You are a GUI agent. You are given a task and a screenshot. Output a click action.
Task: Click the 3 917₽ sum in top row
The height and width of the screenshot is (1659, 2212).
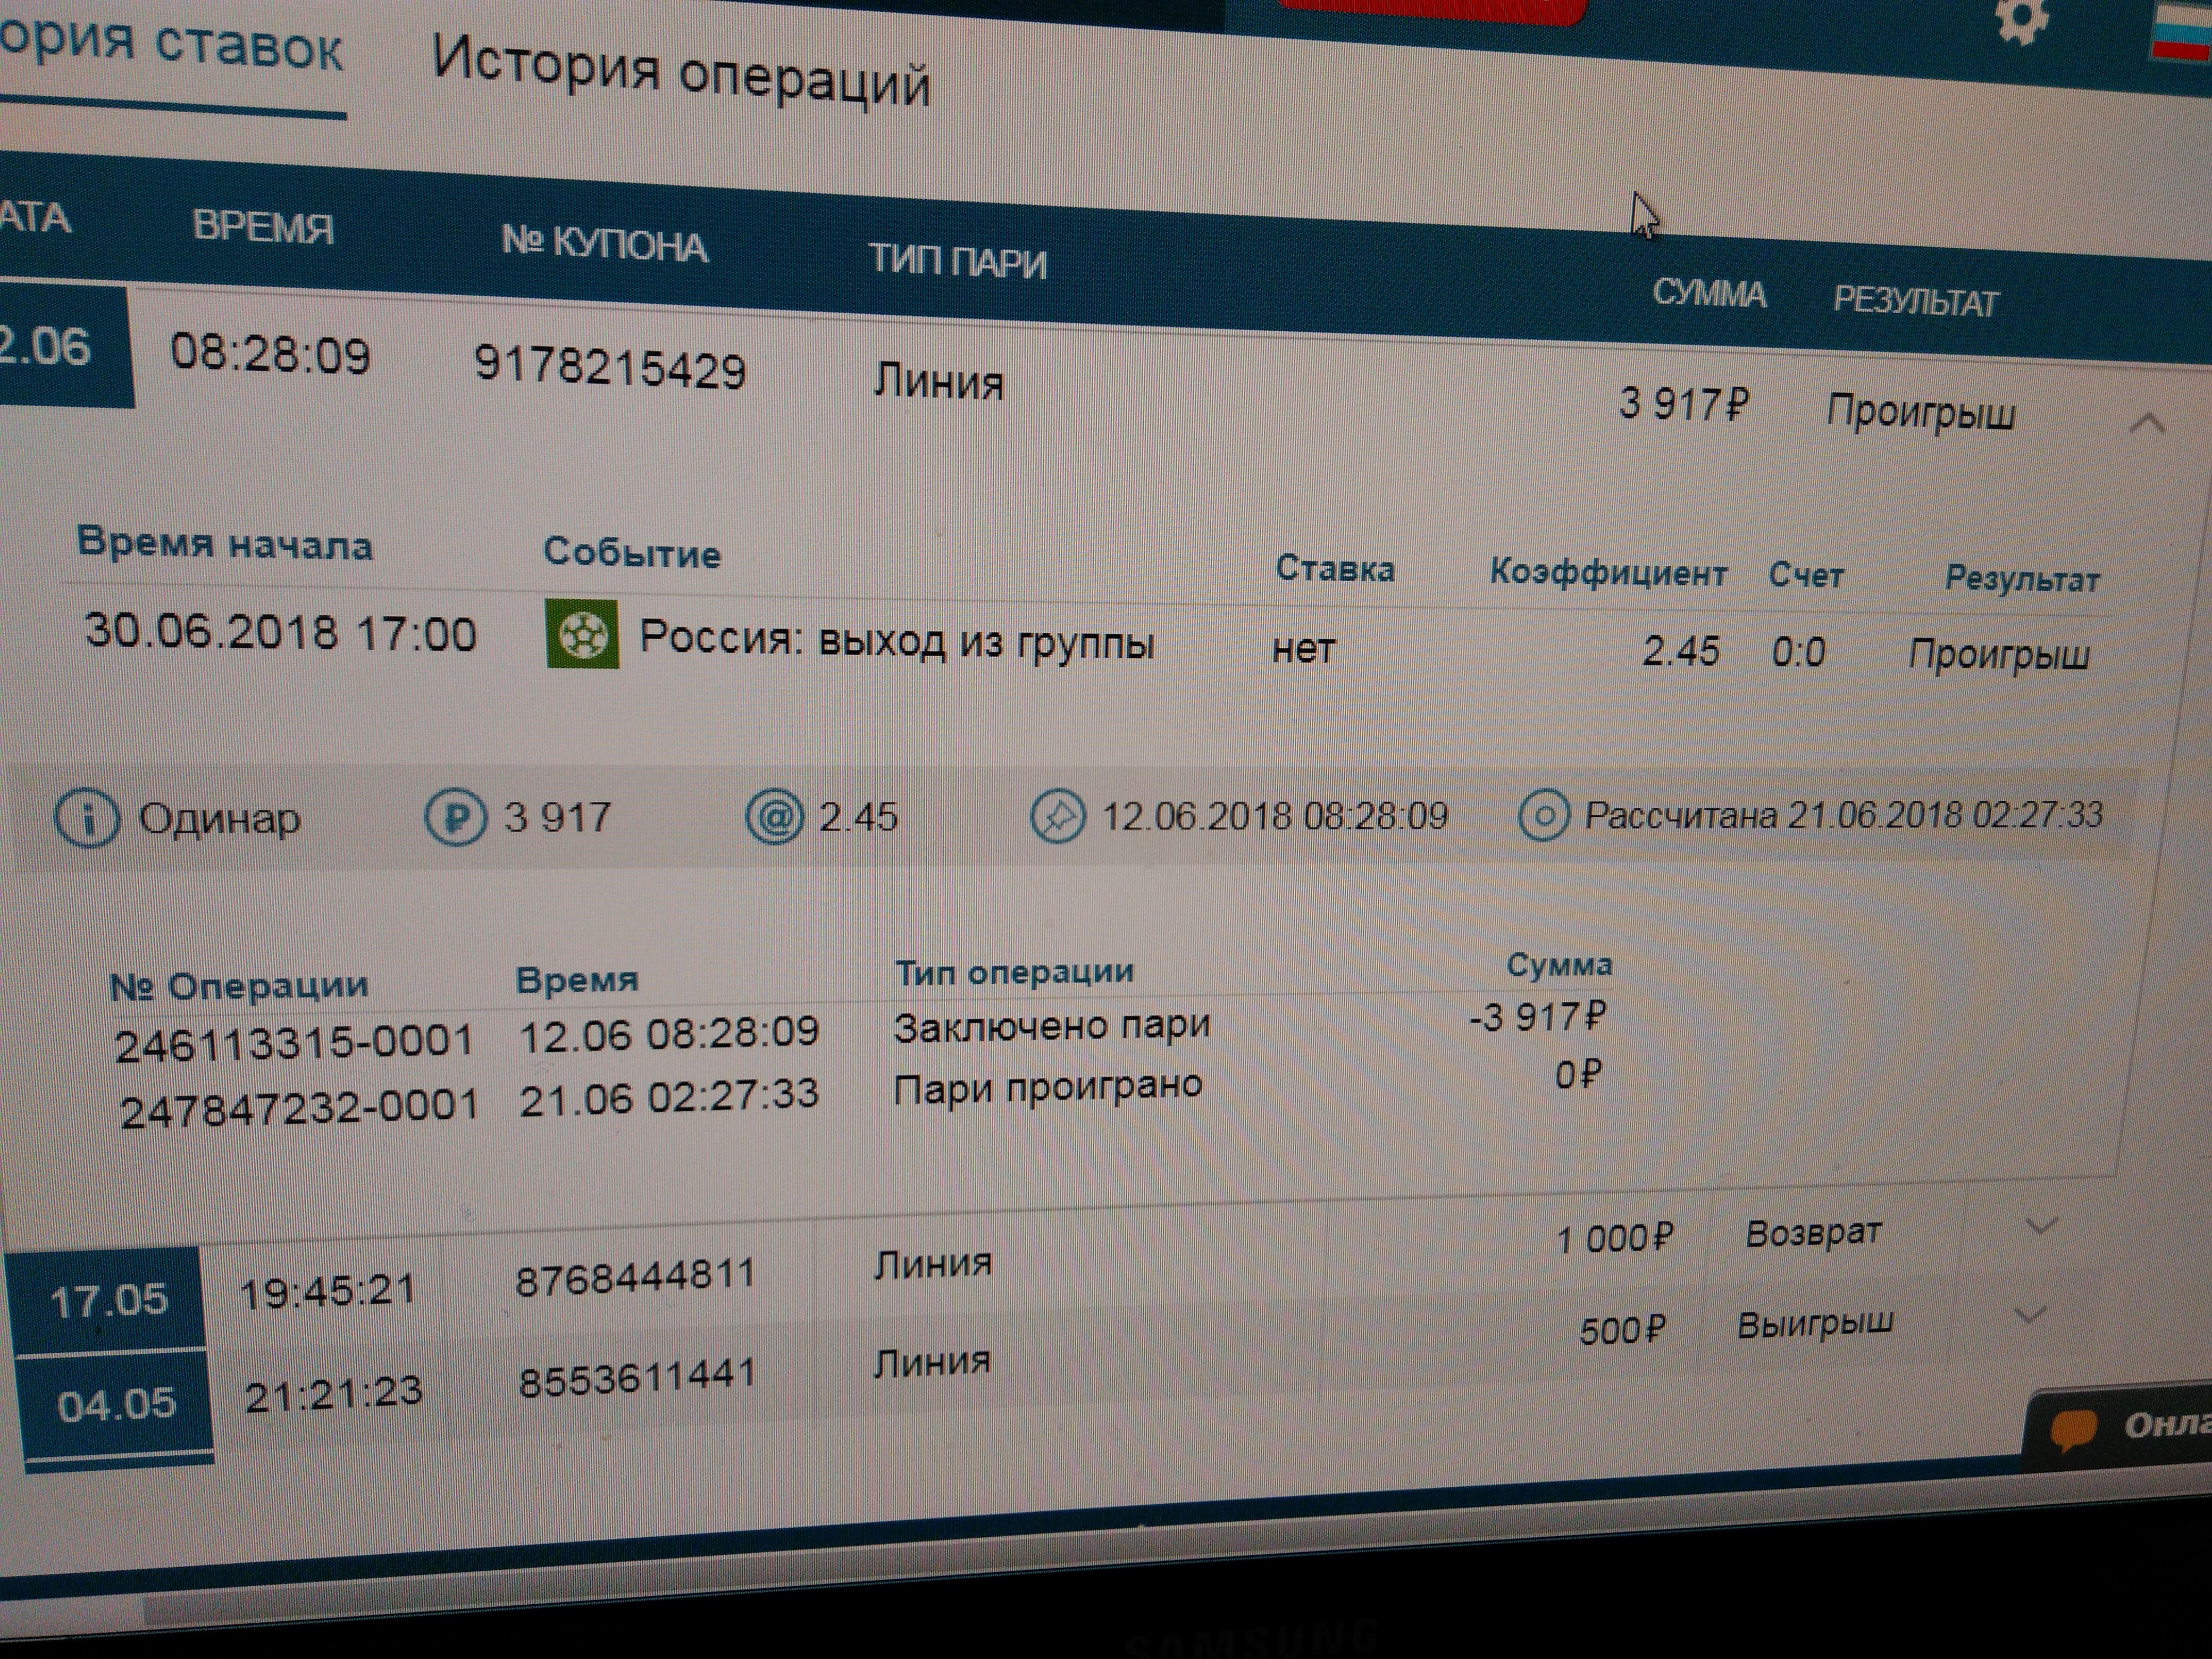pyautogui.click(x=1684, y=404)
